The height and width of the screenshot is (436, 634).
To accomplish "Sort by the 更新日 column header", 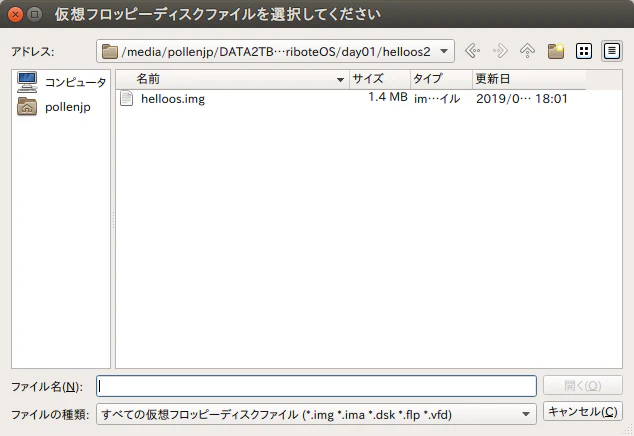I will pos(529,79).
